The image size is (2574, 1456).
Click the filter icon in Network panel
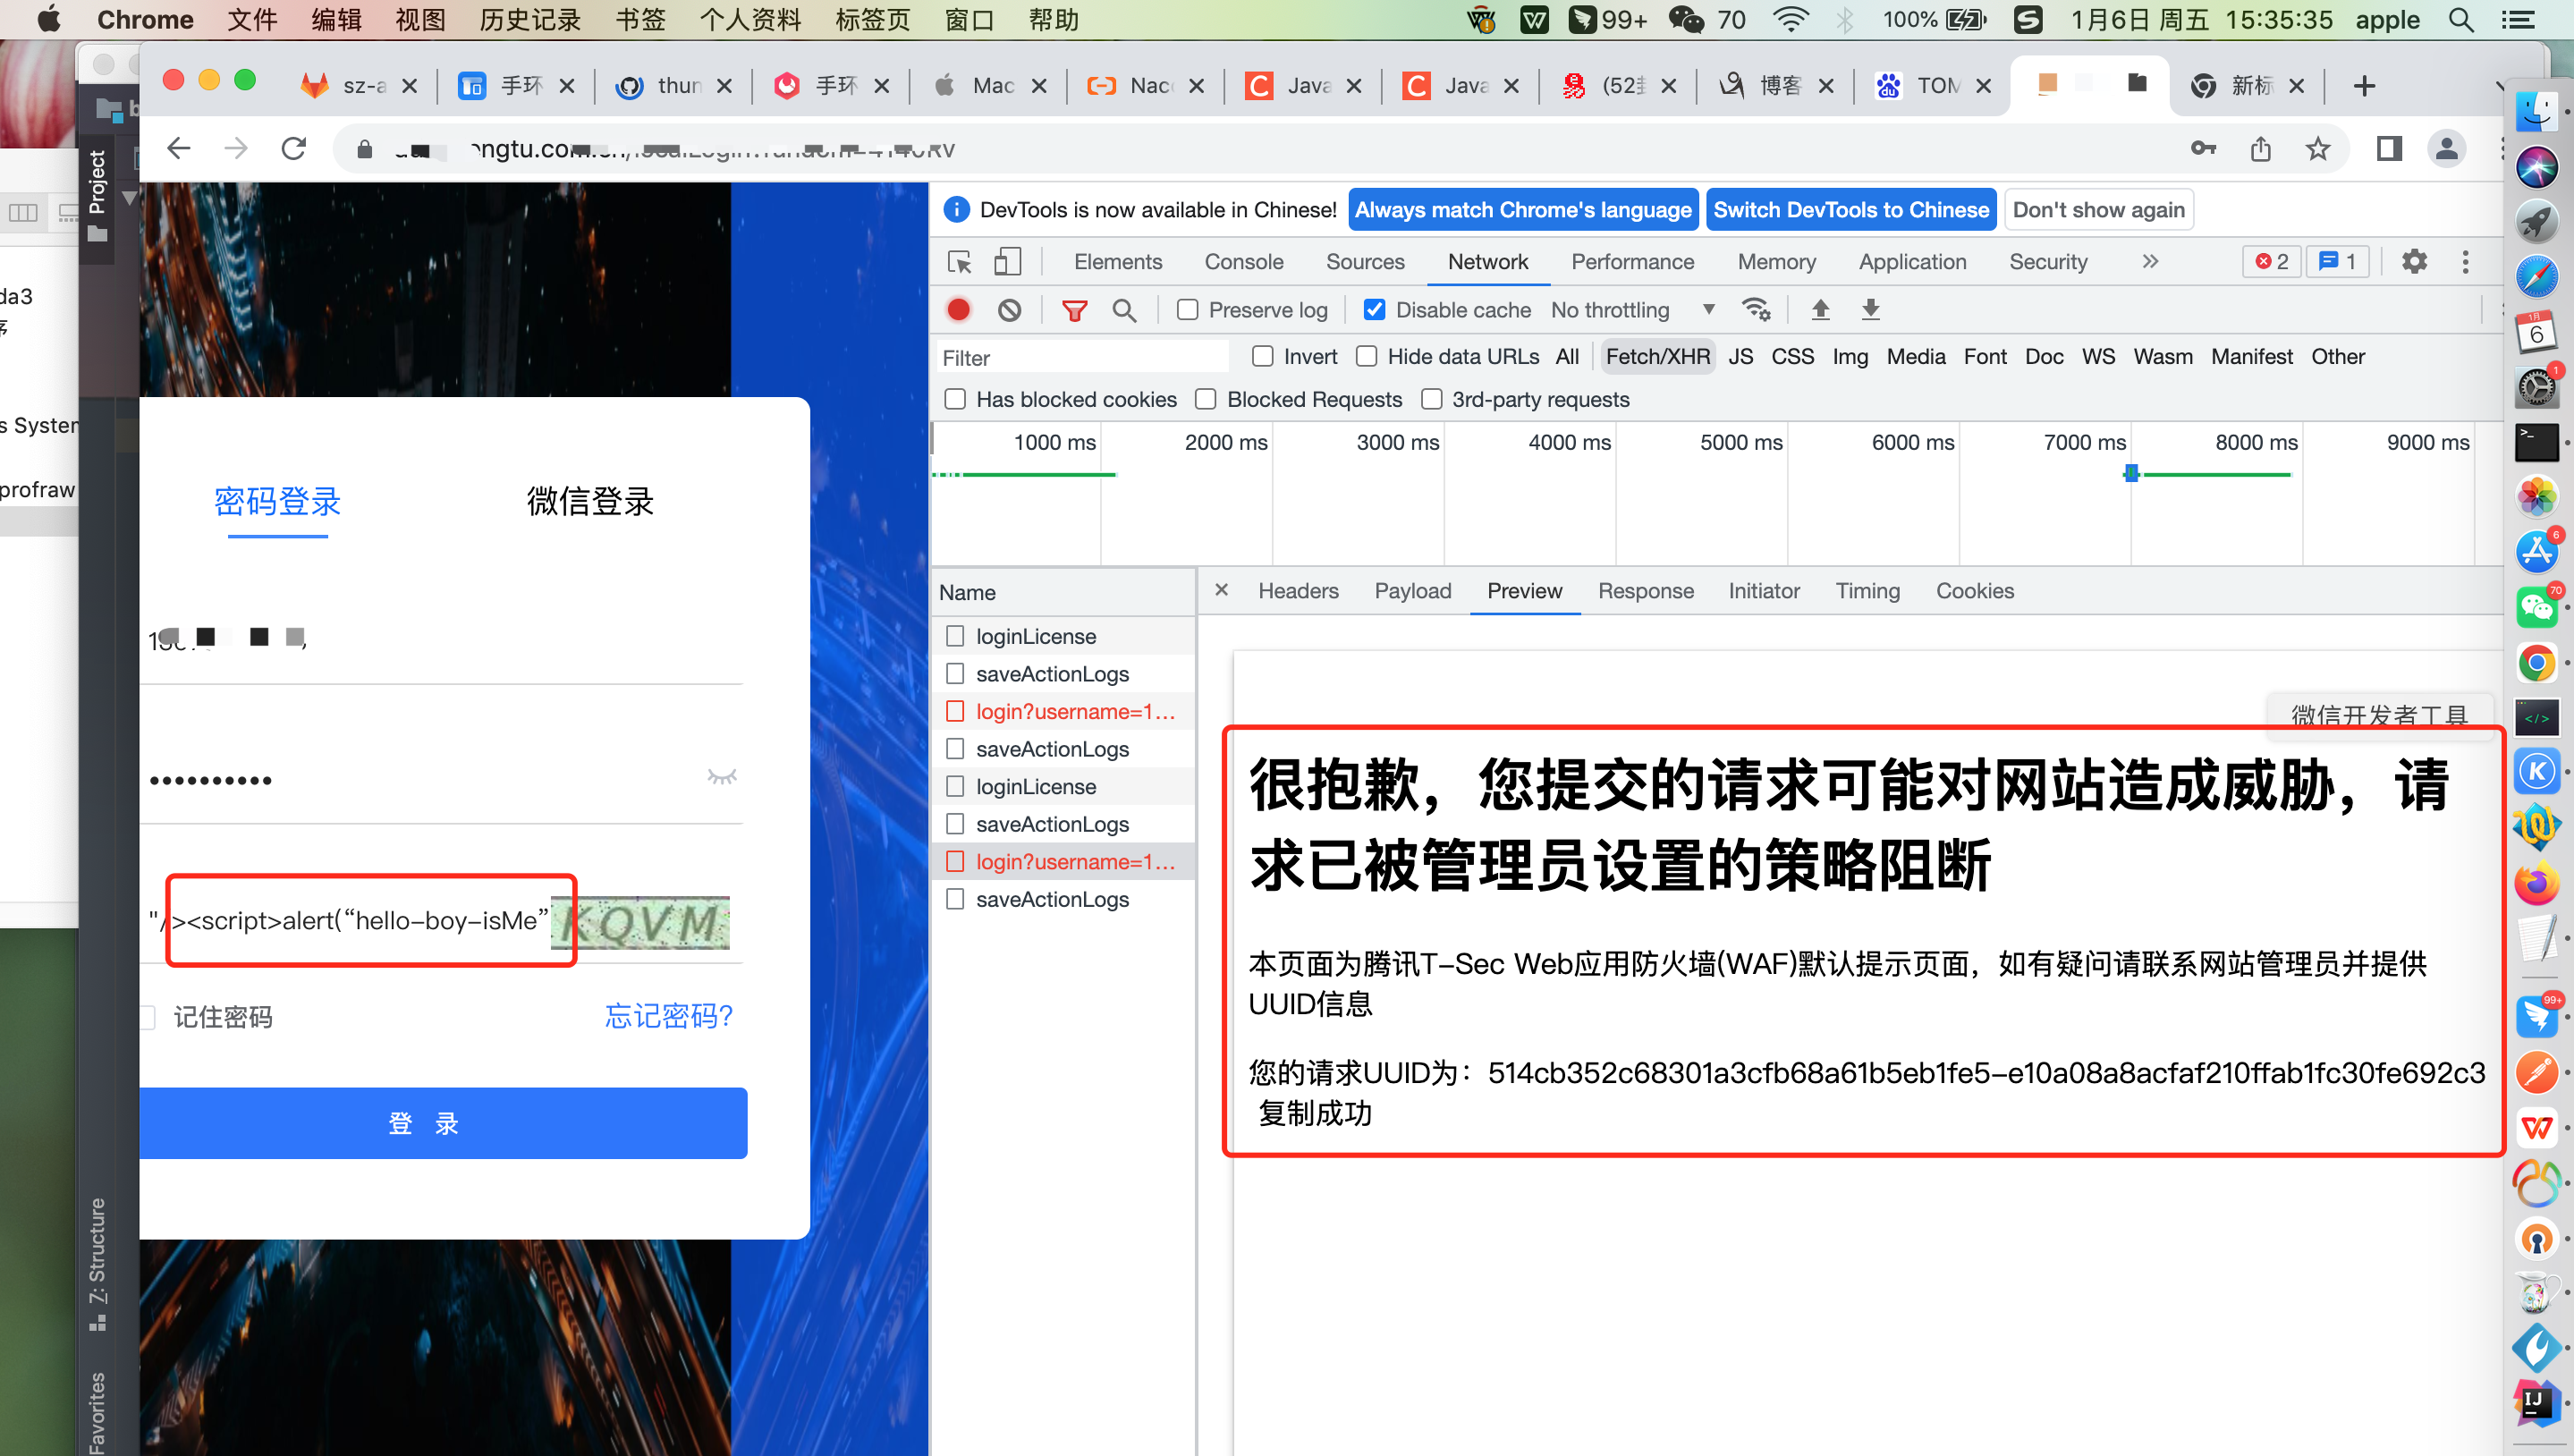[1075, 309]
